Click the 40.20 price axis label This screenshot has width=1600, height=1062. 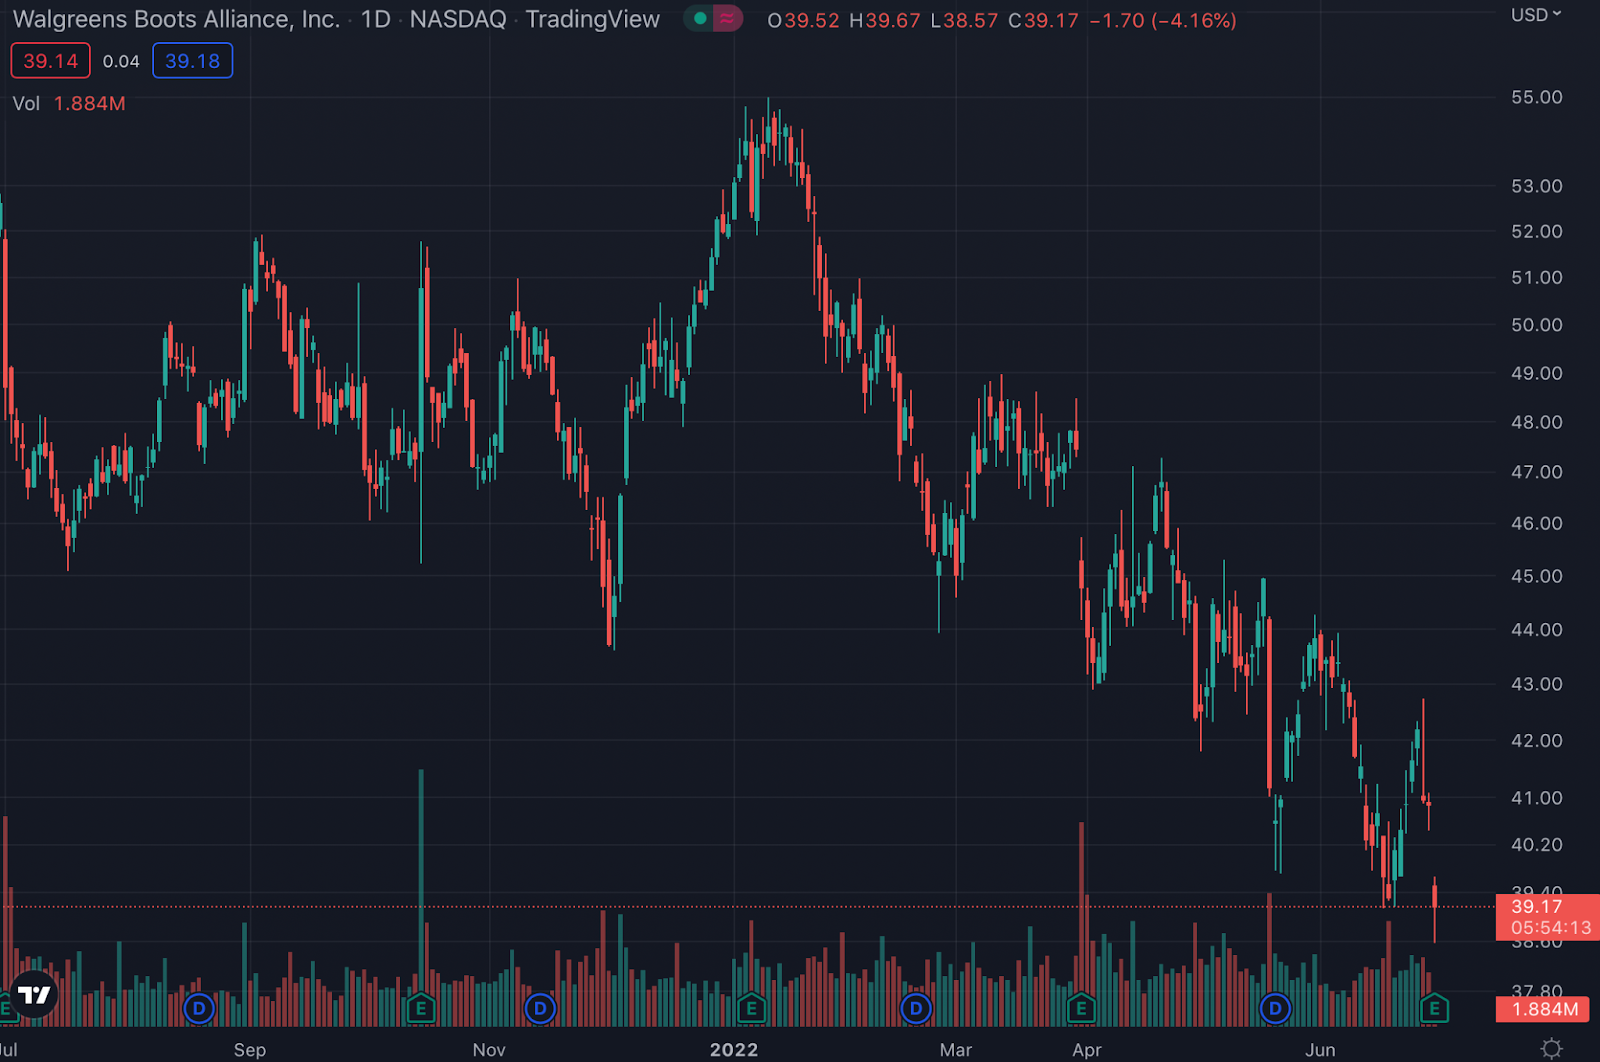tap(1537, 845)
